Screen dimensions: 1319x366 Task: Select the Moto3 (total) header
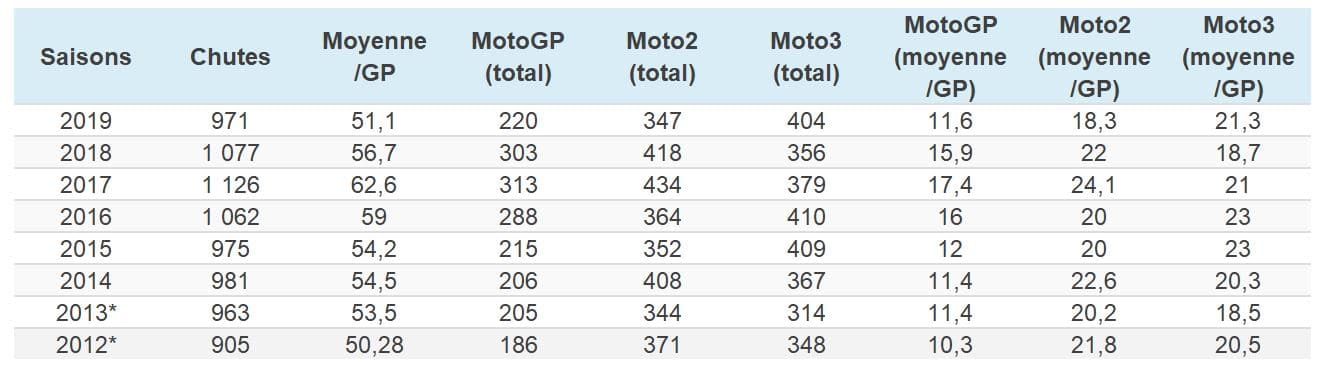(x=806, y=57)
